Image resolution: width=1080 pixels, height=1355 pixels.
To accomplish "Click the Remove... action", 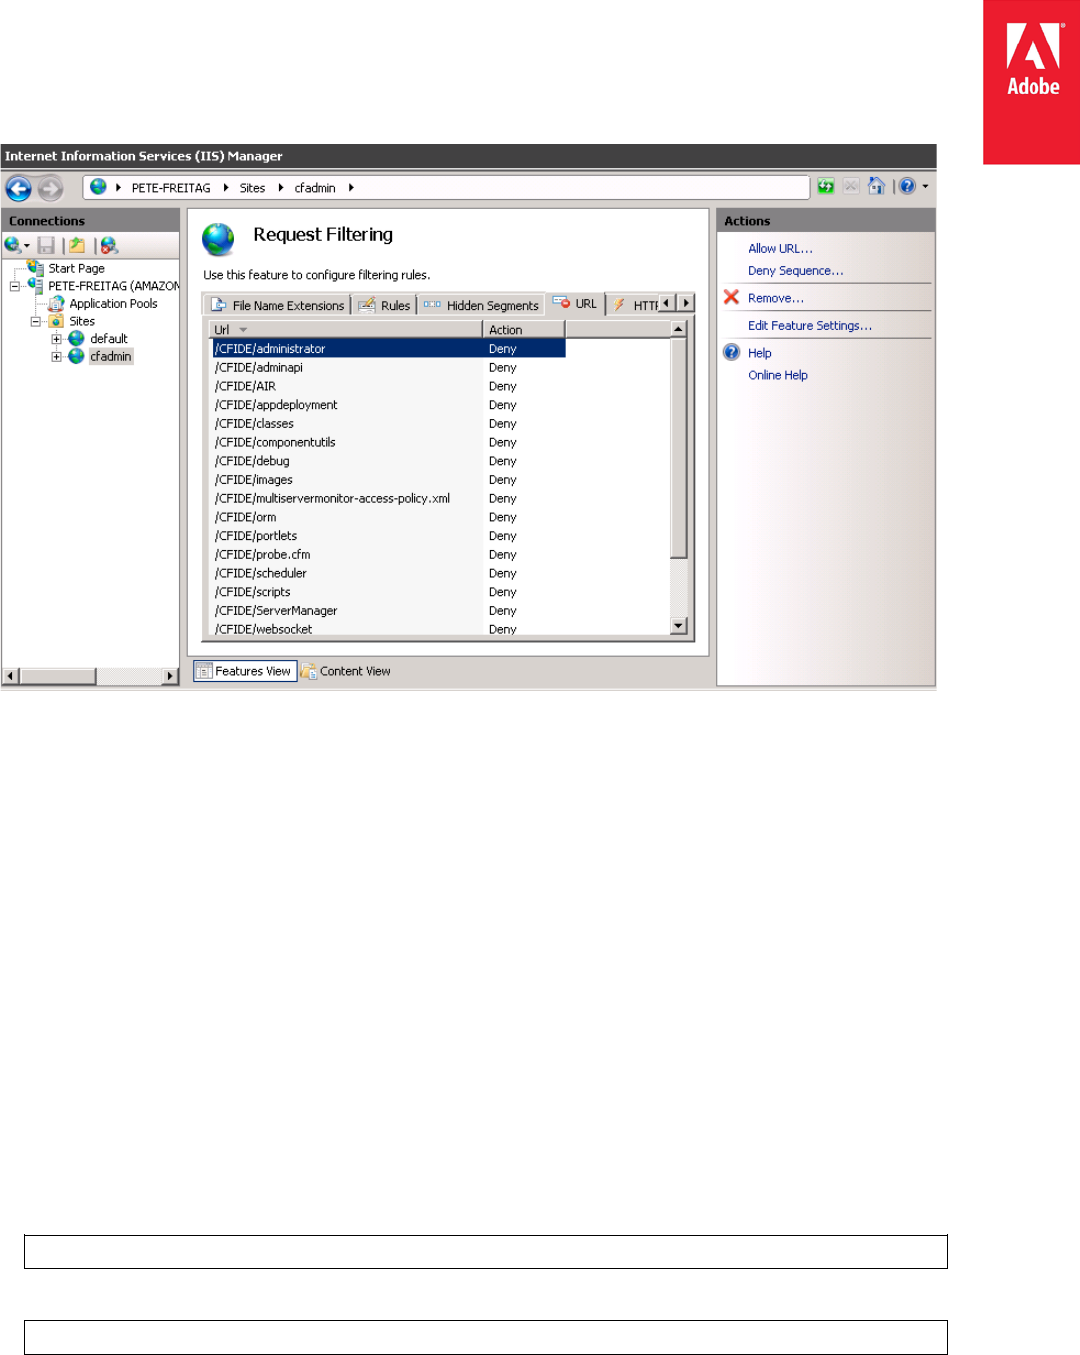I will pyautogui.click(x=775, y=298).
